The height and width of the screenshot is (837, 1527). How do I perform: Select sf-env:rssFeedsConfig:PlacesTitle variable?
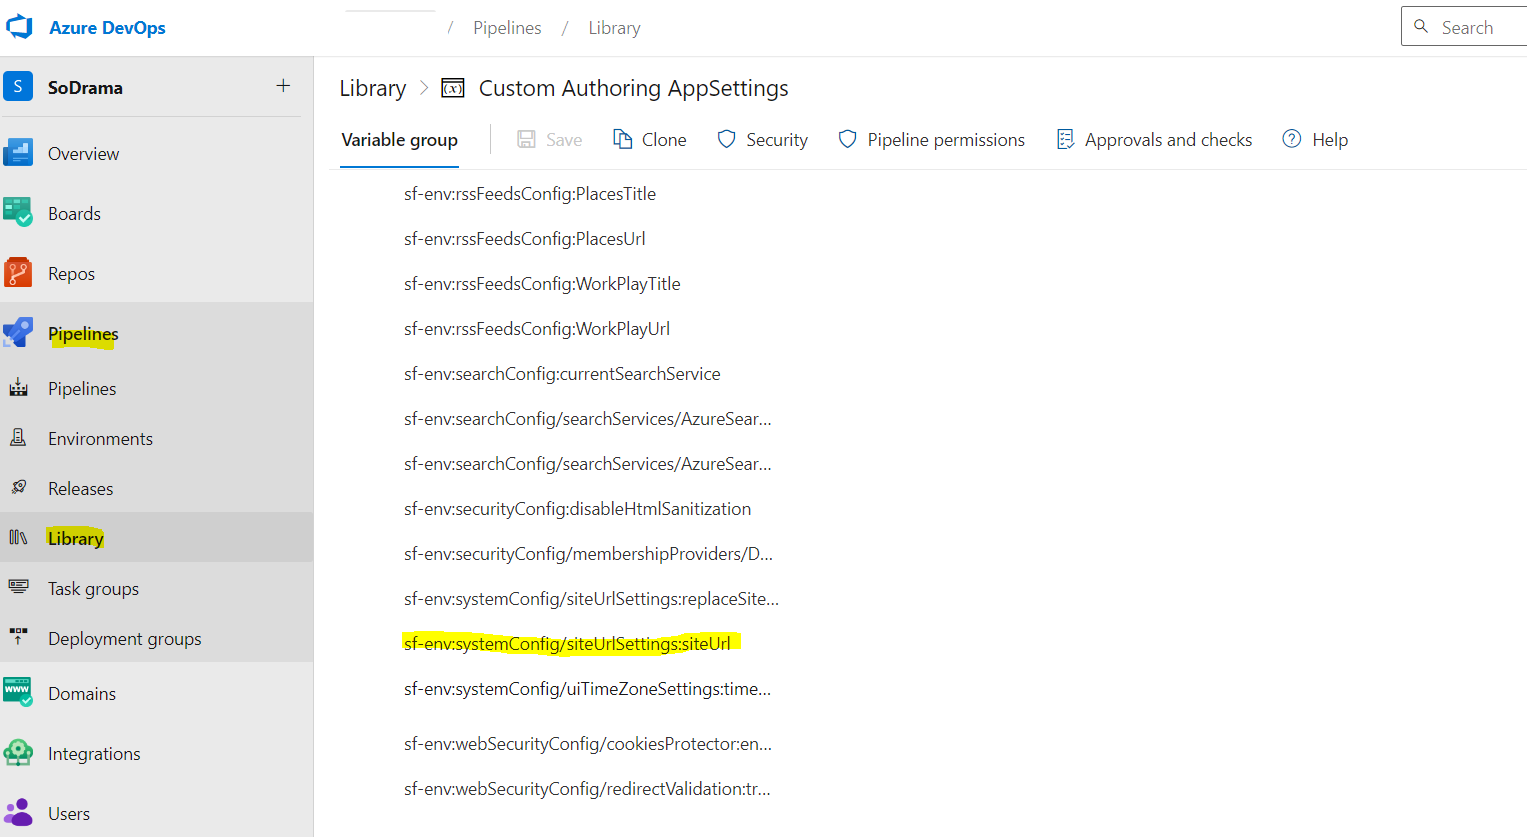pos(530,194)
